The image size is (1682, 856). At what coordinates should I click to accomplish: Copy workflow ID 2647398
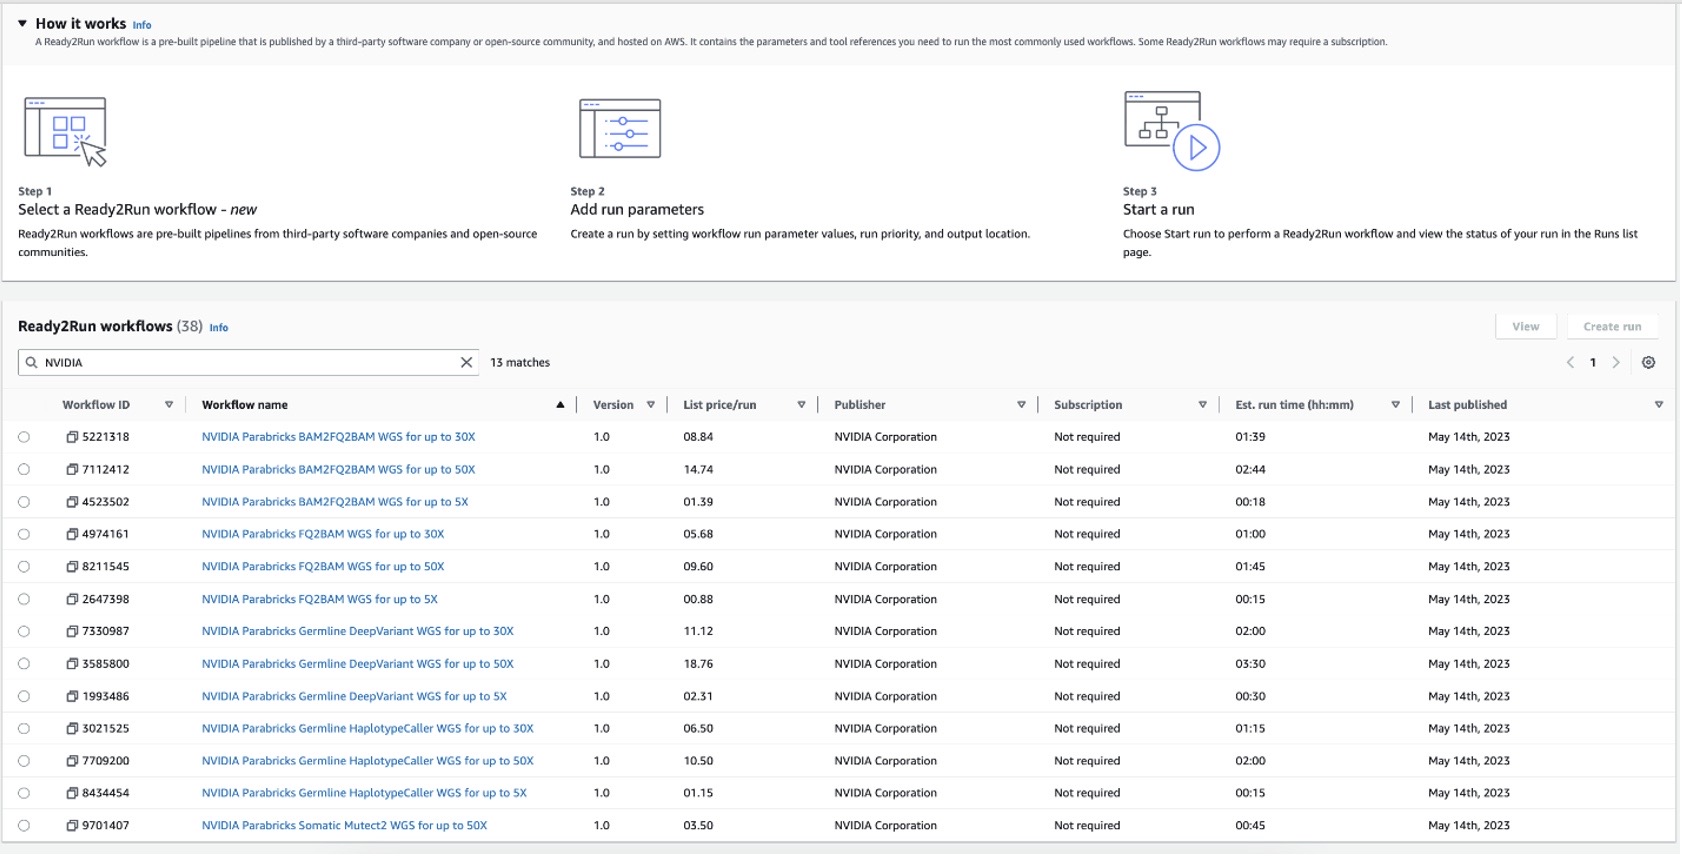[72, 599]
